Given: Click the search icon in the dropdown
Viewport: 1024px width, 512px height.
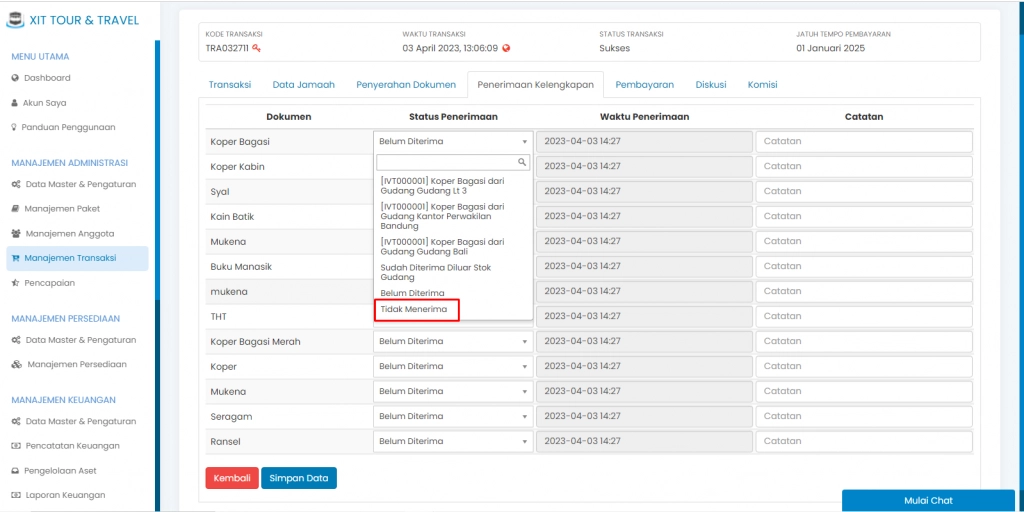Looking at the screenshot, I should click(x=522, y=162).
